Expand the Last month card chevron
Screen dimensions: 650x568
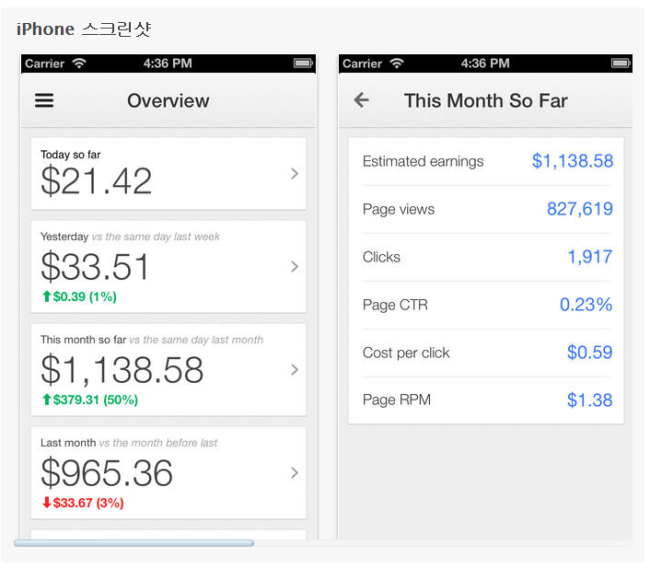(x=294, y=473)
